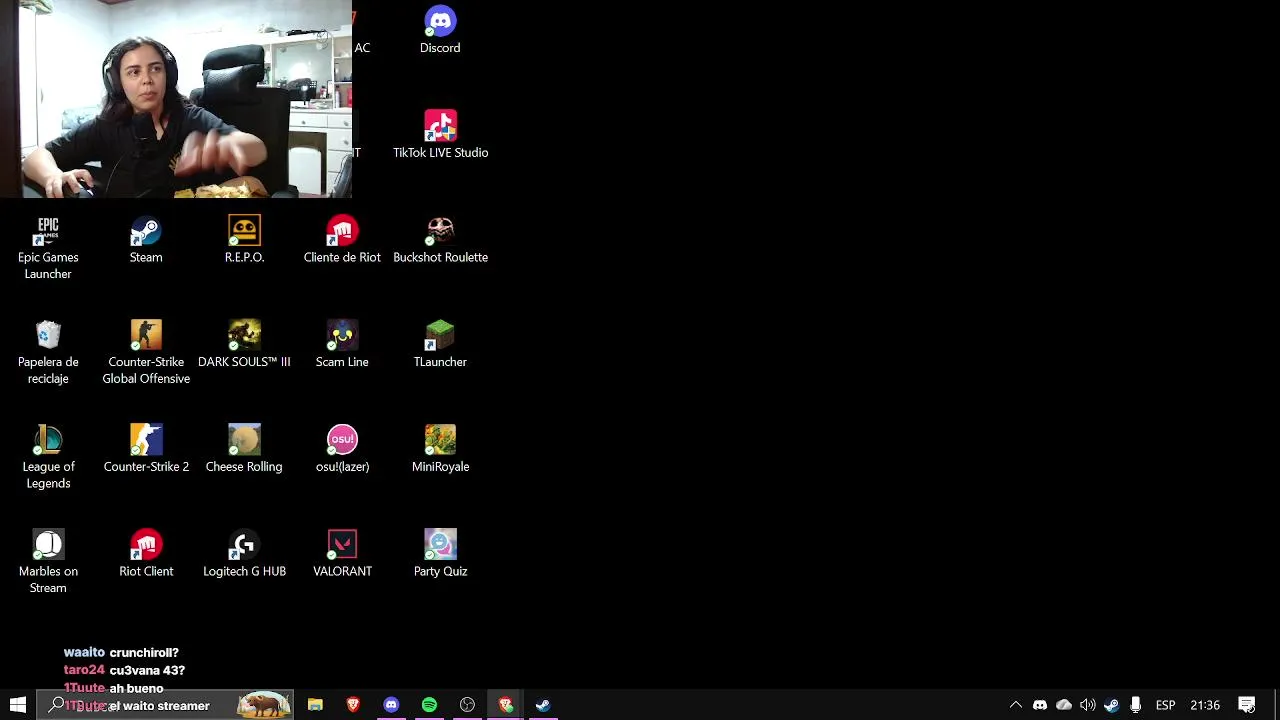Select the Counter-Strike 2 desktop icon
1280x720 pixels.
point(146,449)
